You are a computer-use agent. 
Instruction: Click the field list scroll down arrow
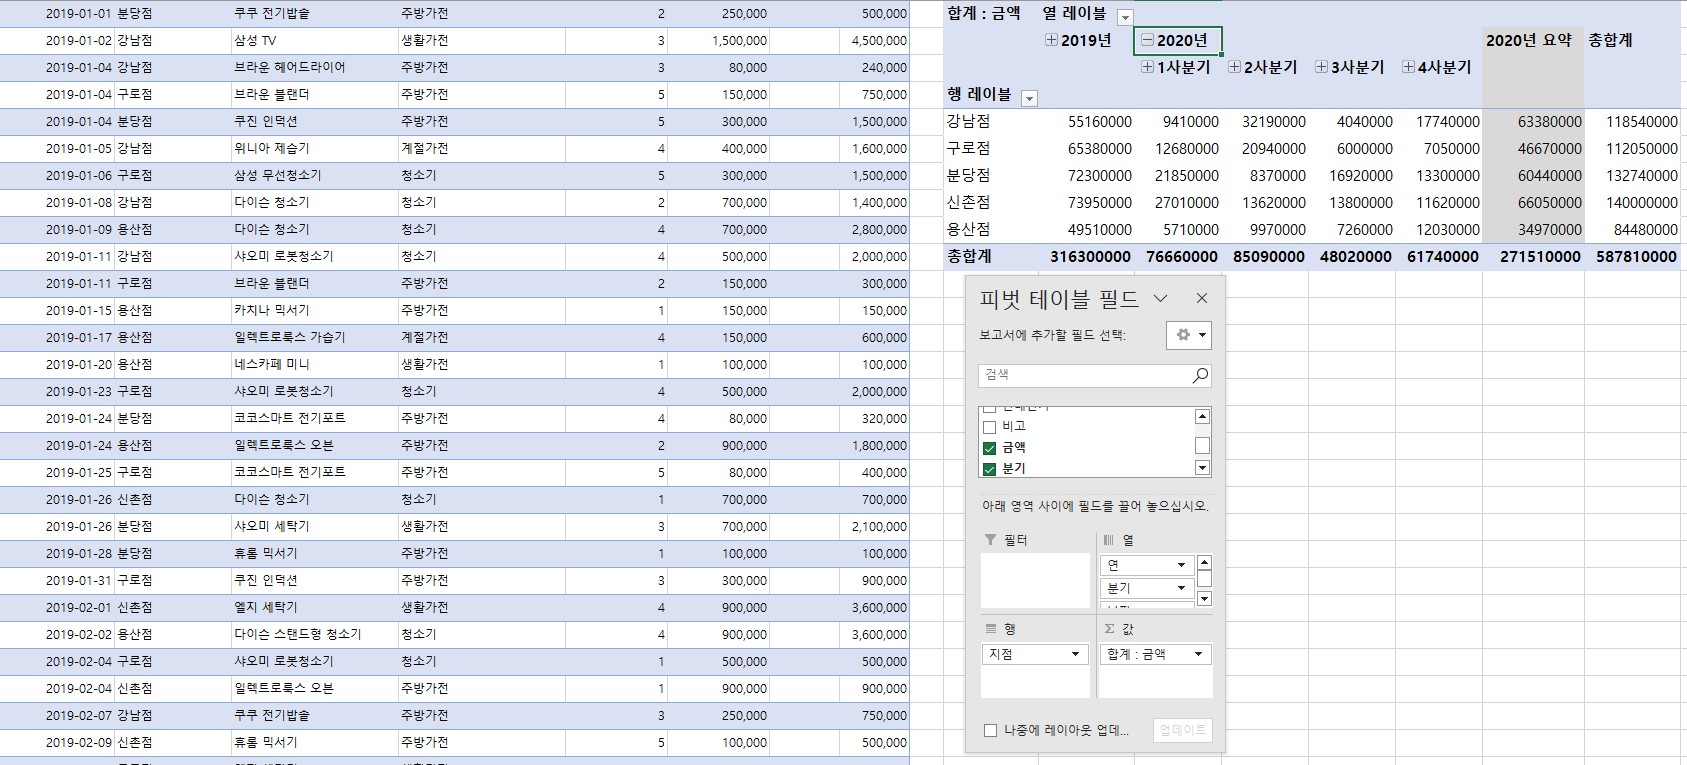1203,468
